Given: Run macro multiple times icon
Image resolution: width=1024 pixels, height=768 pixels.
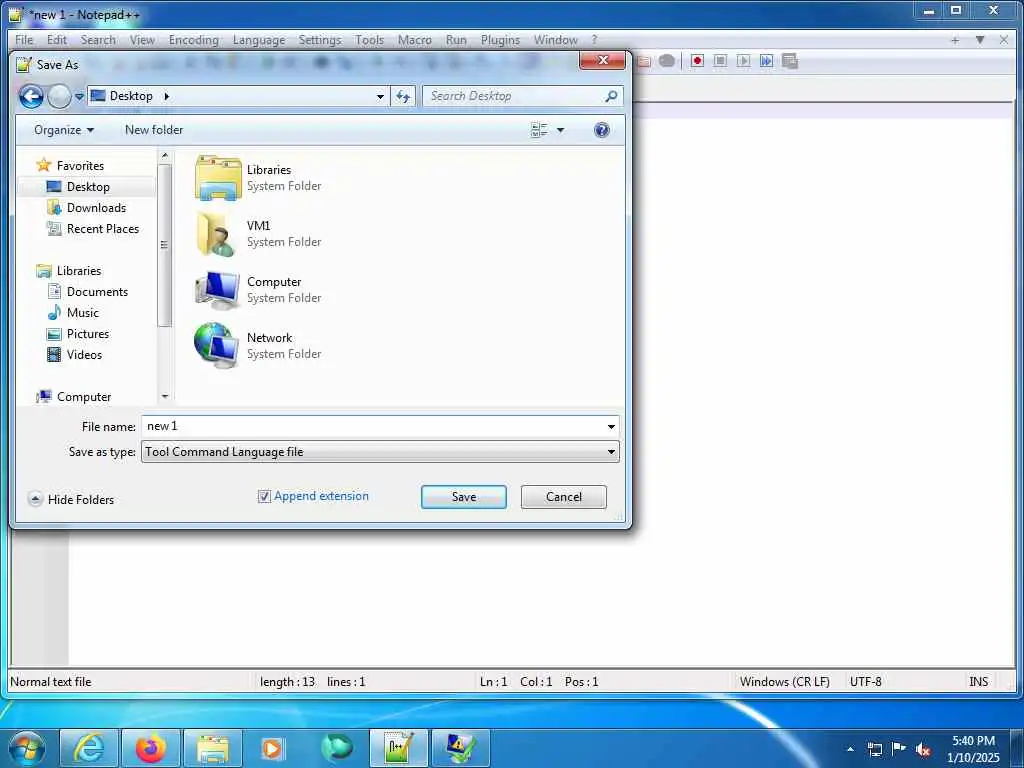Looking at the screenshot, I should click(766, 61).
